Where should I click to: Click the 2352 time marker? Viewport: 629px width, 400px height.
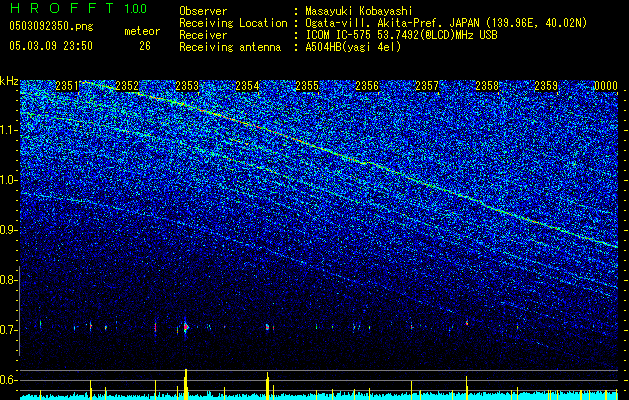[127, 86]
